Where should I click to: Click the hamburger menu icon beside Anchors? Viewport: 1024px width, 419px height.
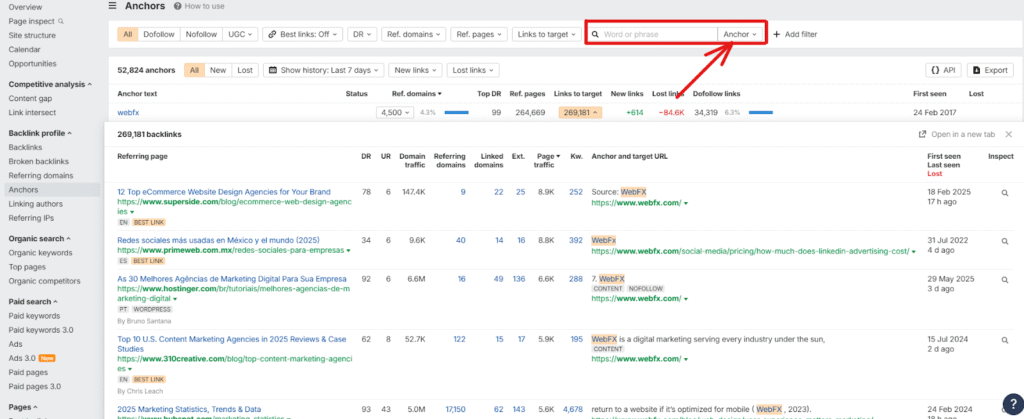[x=113, y=6]
